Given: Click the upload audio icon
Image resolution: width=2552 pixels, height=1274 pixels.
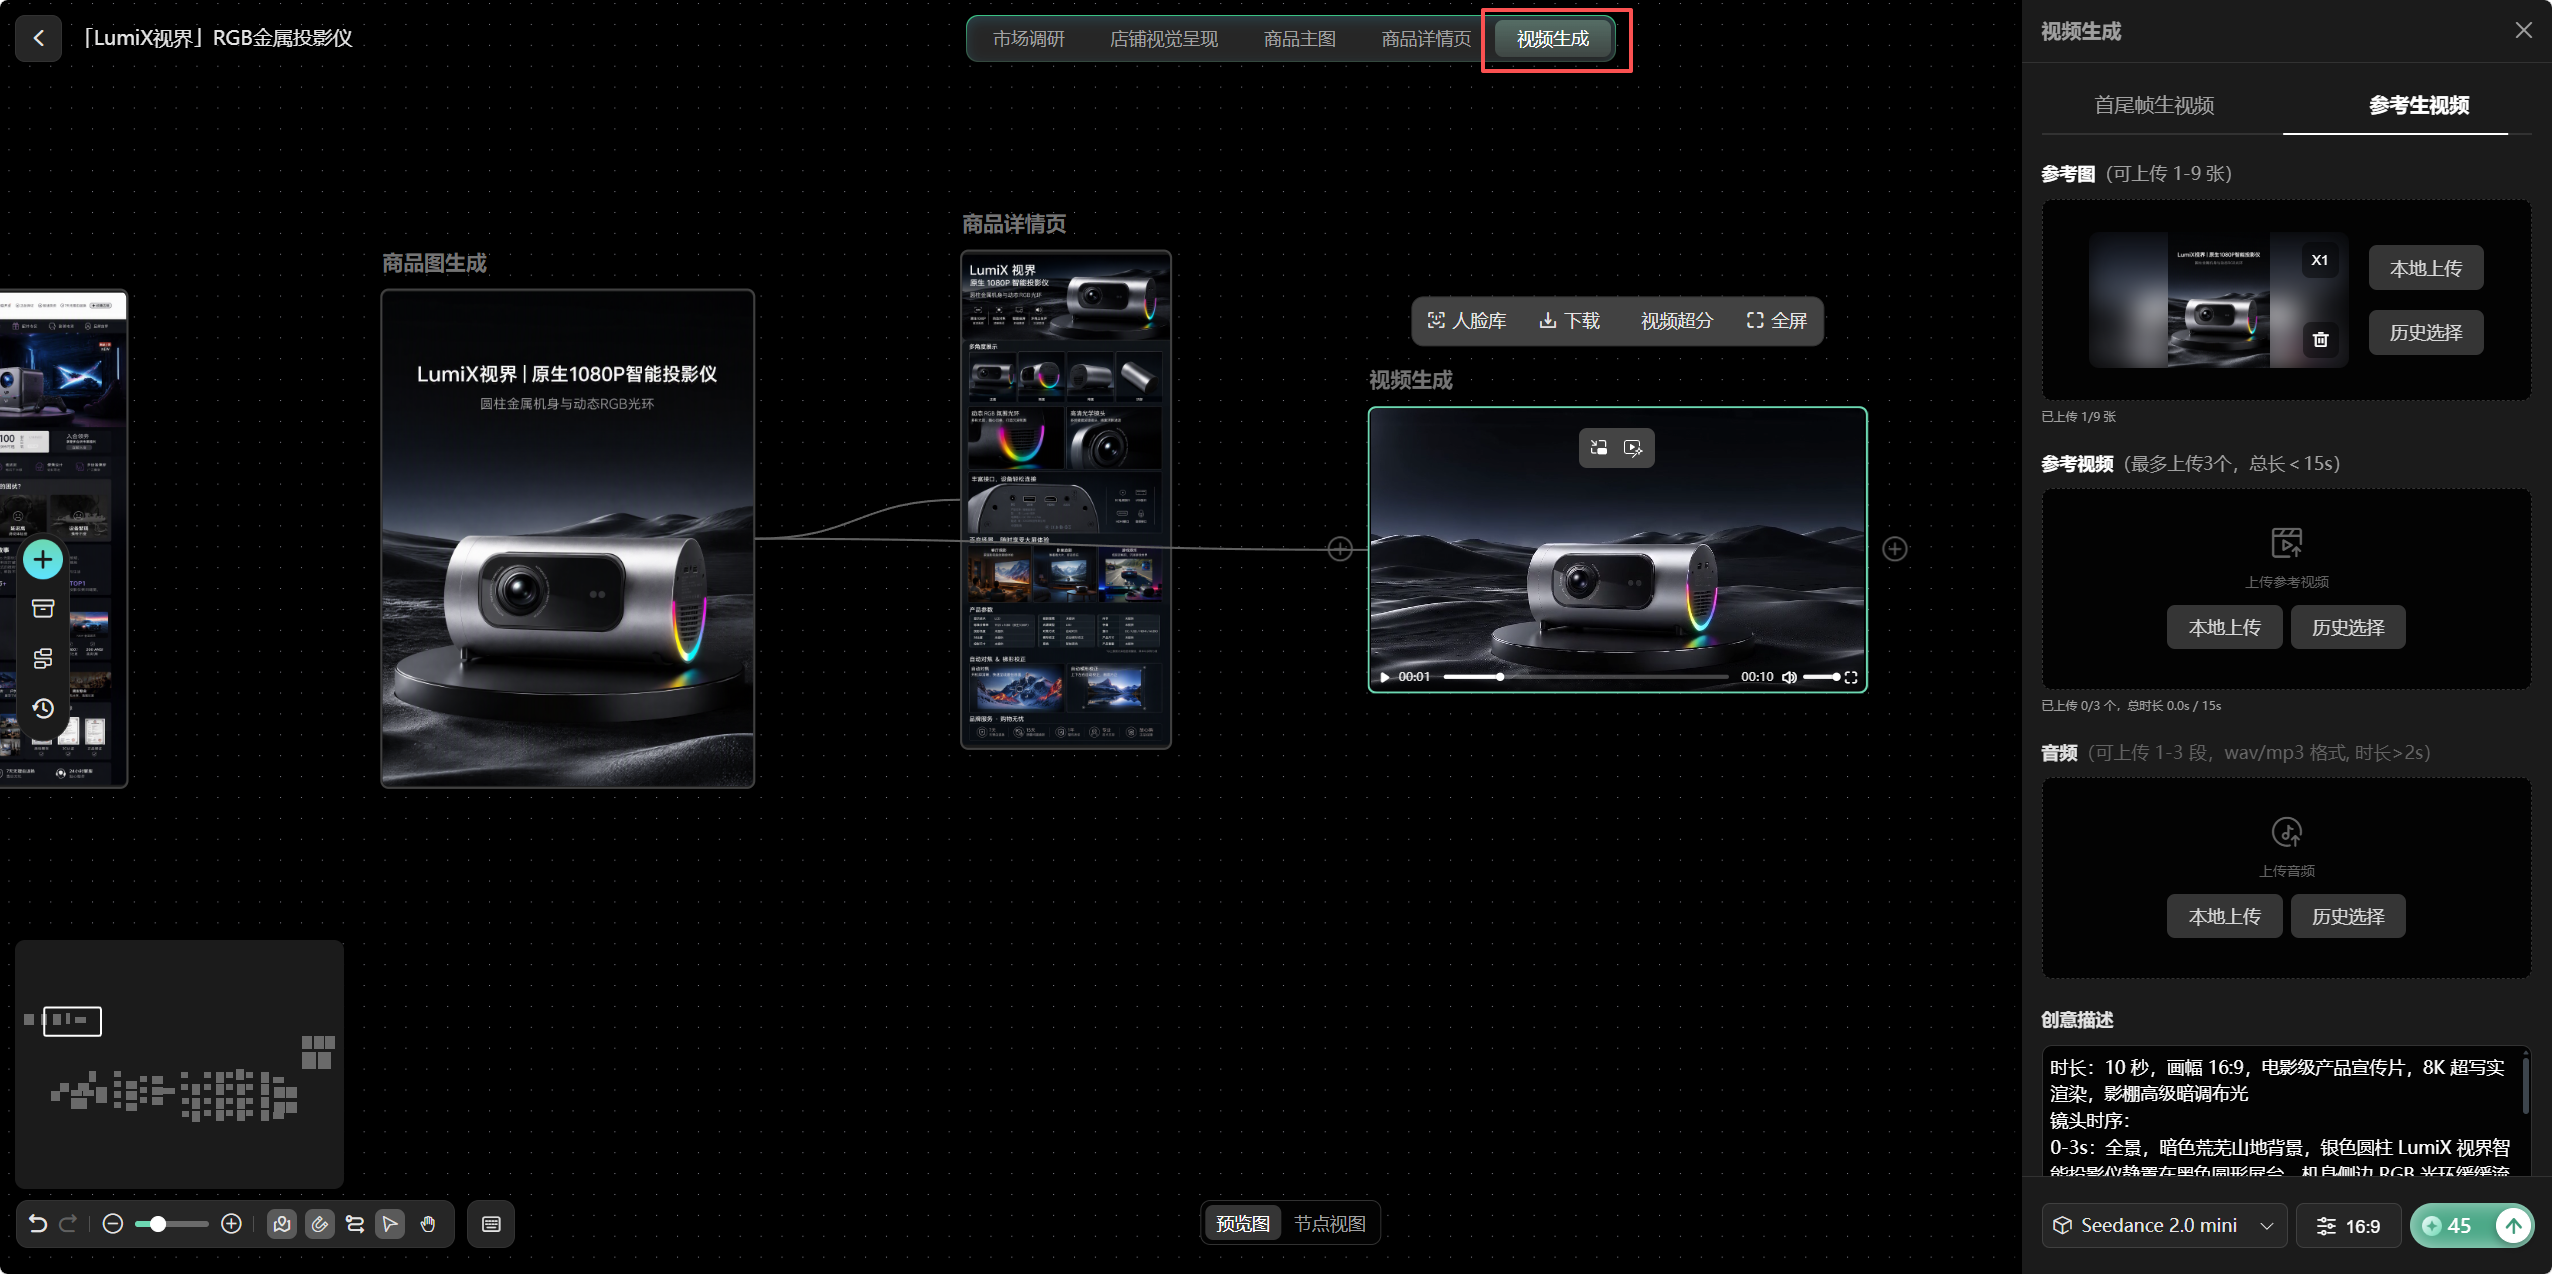Looking at the screenshot, I should (2287, 832).
